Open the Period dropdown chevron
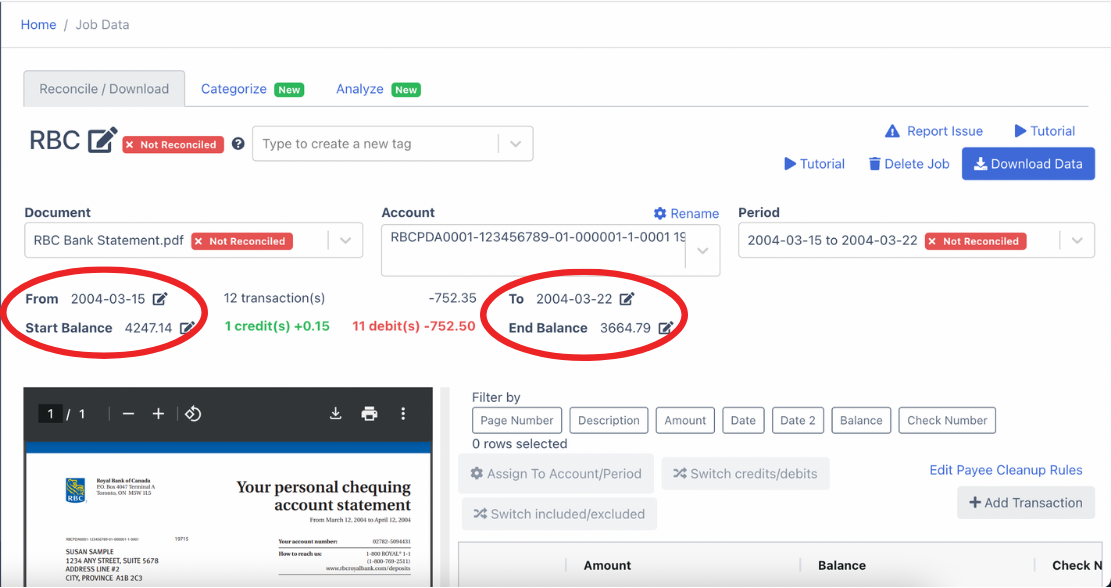 (1077, 241)
